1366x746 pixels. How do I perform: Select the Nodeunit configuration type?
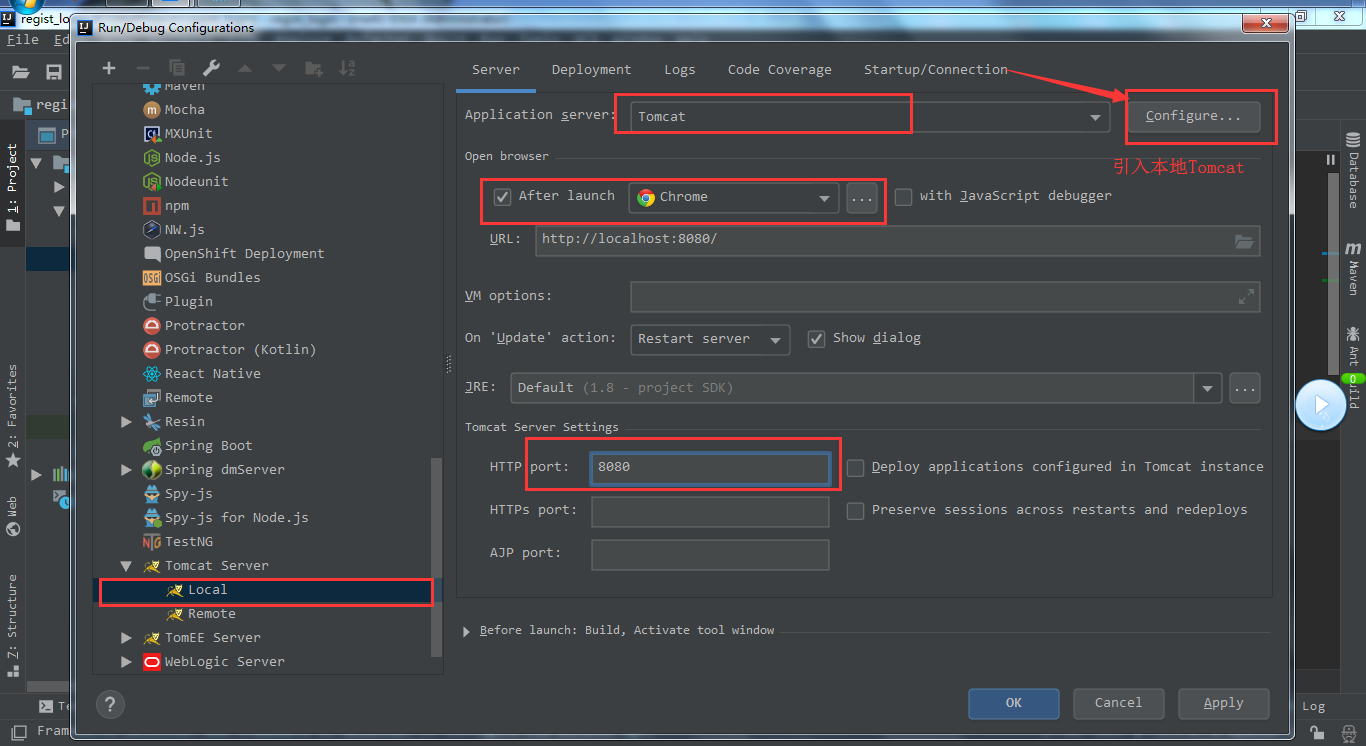tap(196, 181)
